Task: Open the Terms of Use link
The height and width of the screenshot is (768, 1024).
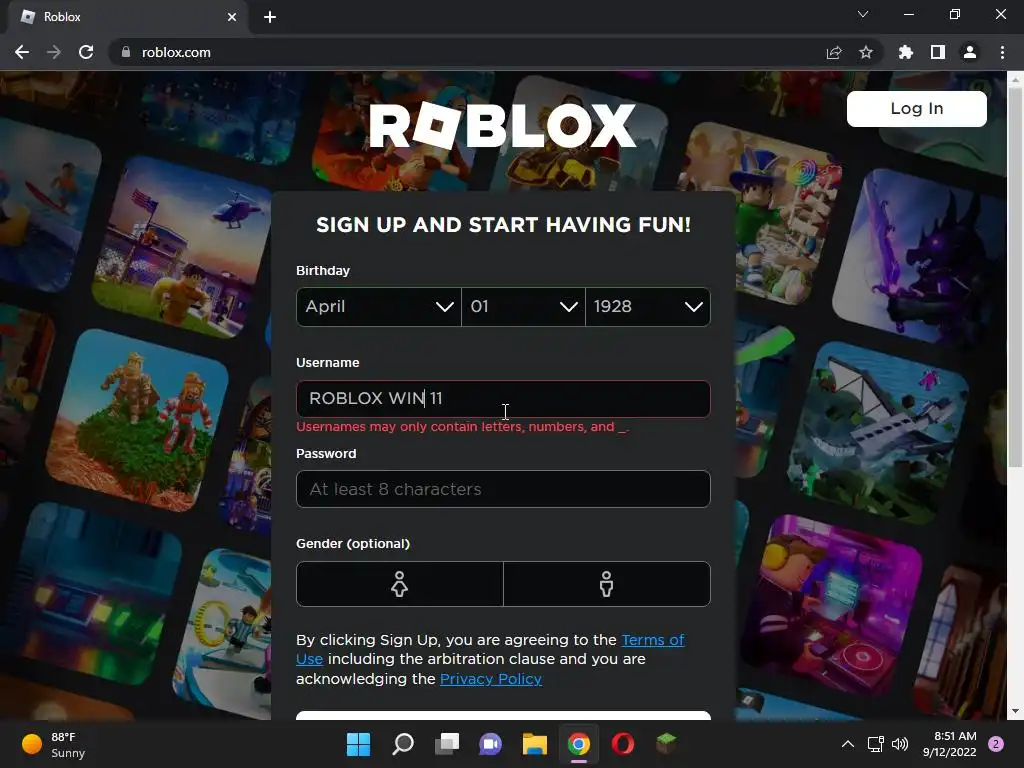Action: (x=652, y=640)
